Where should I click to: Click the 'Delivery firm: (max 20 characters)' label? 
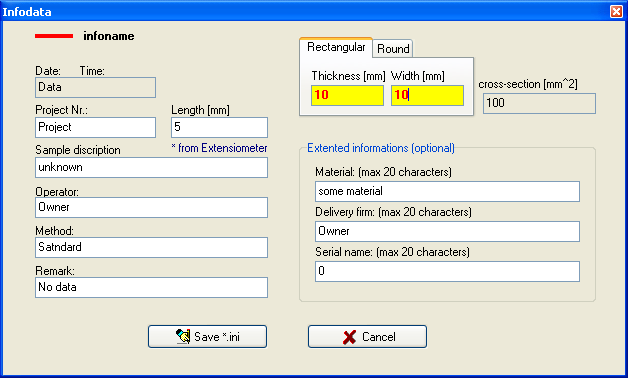[x=393, y=212]
